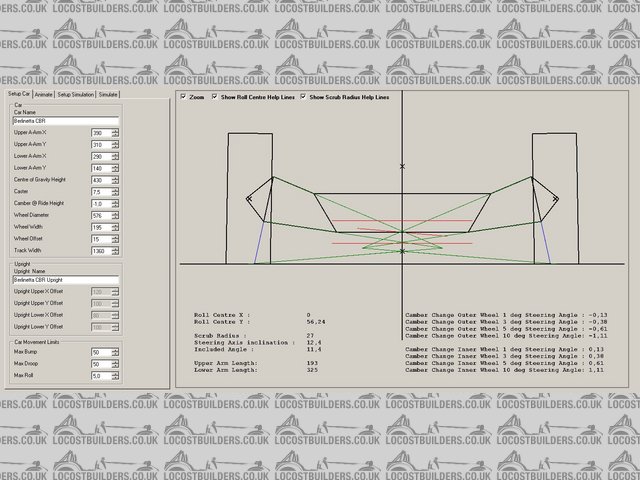The image size is (640, 480).
Task: Adjust the Caster value spinner
Action: pyautogui.click(x=115, y=192)
